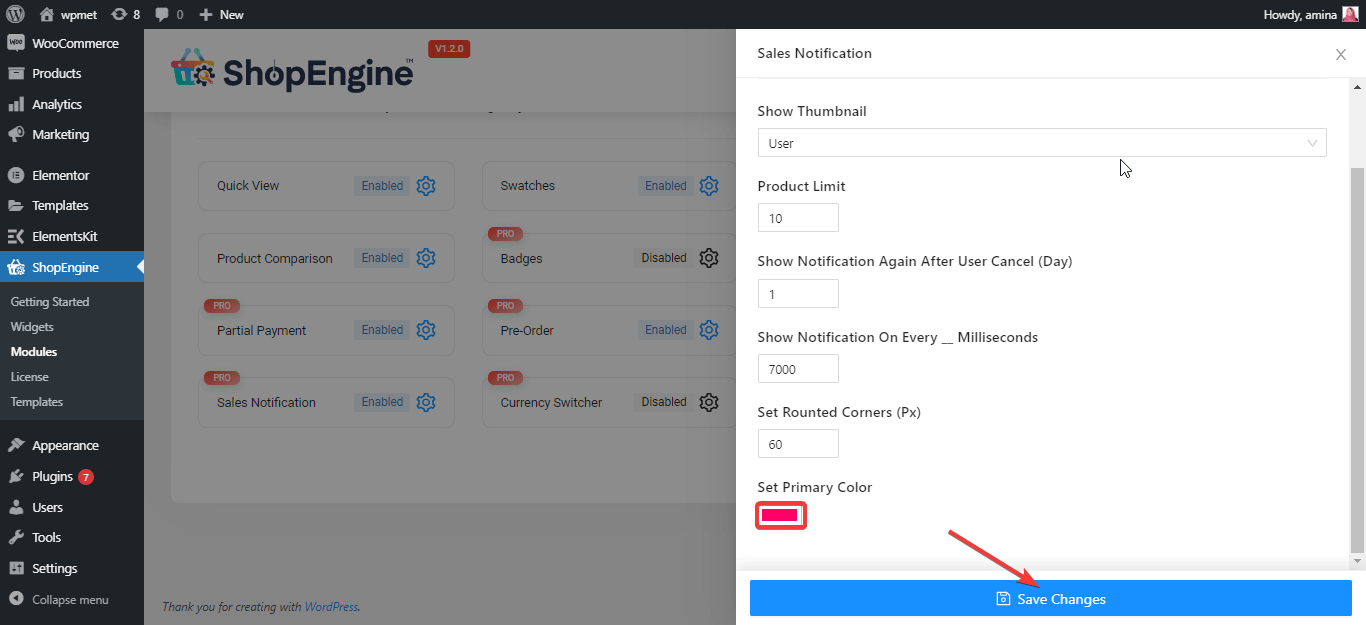Screen dimensions: 1366x625
Task: Click the New content button
Action: (x=221, y=14)
